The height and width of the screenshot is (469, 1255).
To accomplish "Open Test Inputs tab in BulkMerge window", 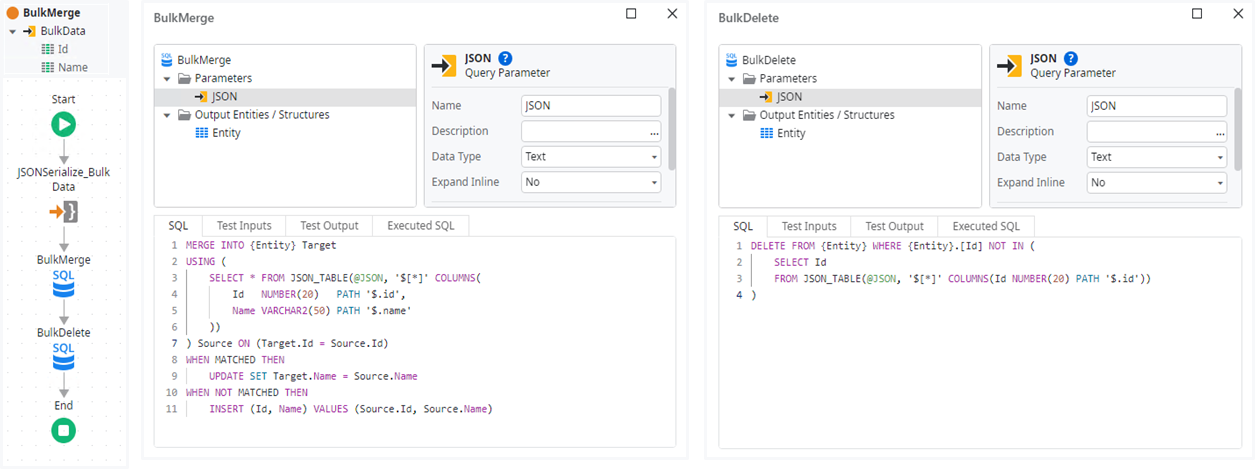I will pyautogui.click(x=244, y=226).
